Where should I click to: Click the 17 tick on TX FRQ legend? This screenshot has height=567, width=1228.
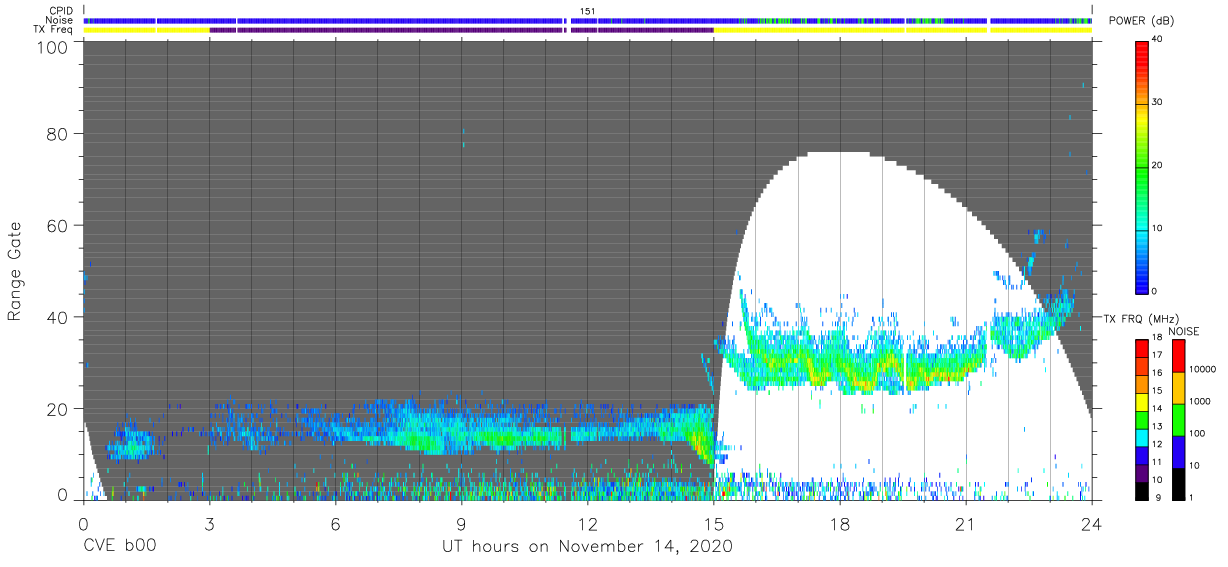click(x=1157, y=355)
